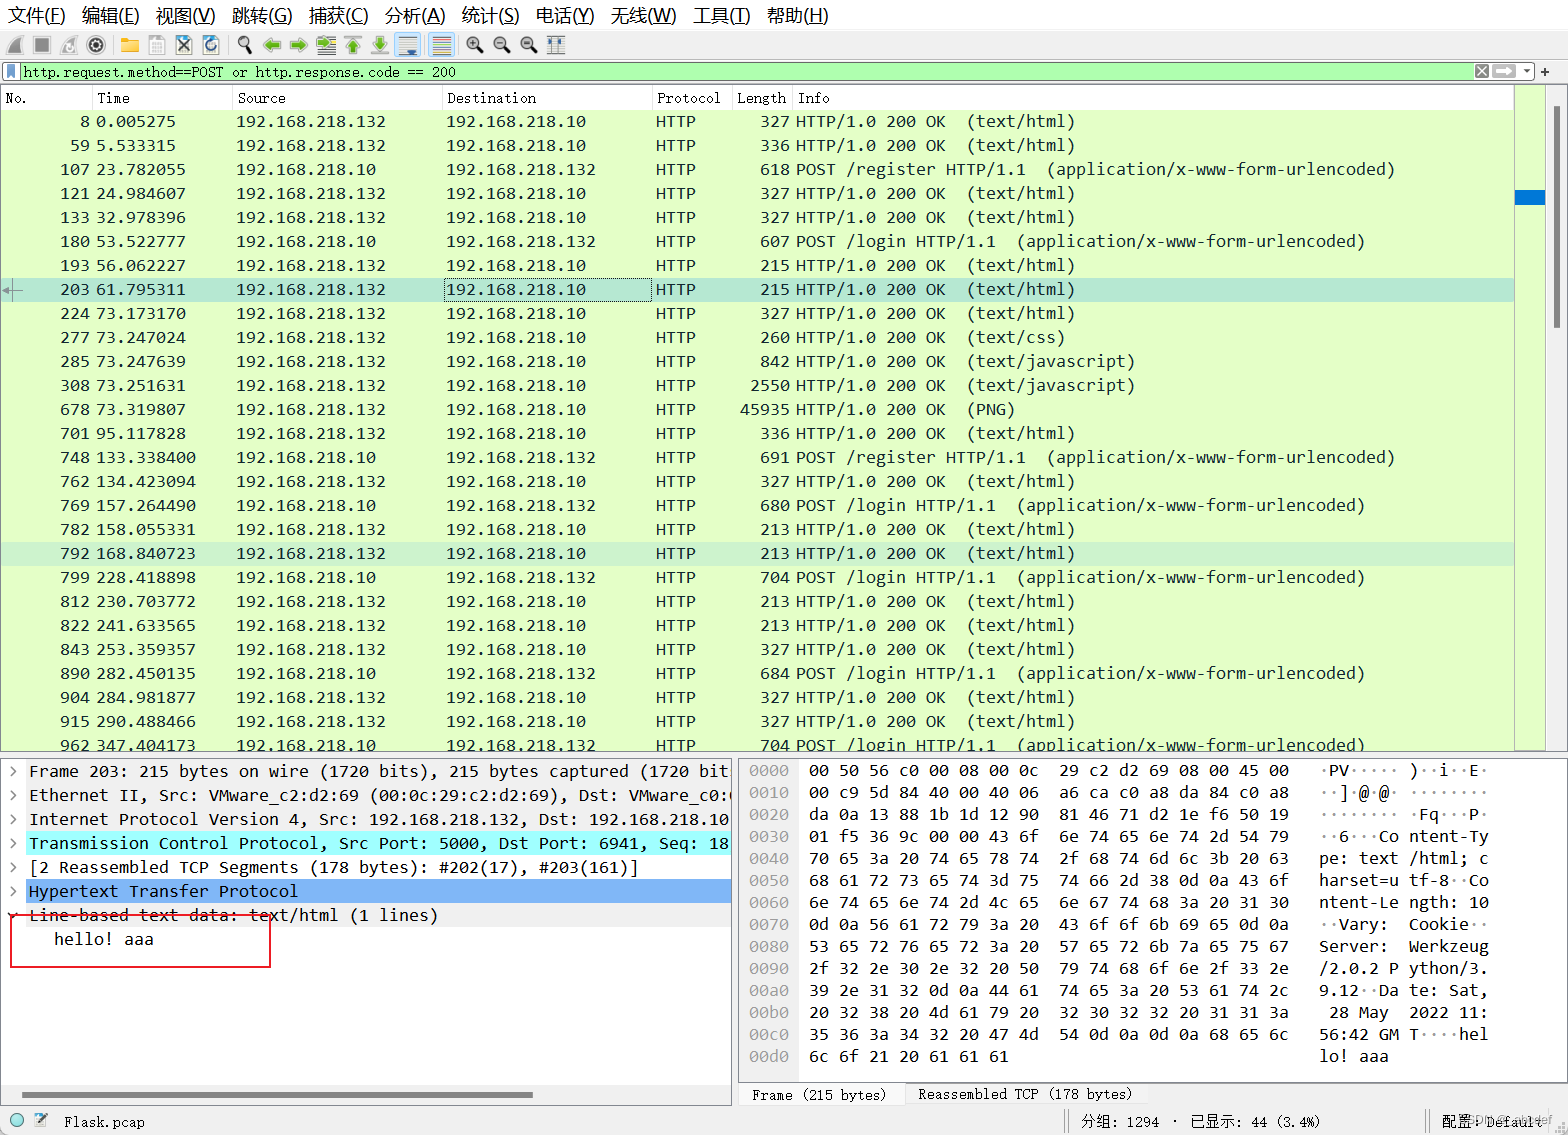The height and width of the screenshot is (1135, 1568).
Task: Zoom in on packet text
Action: point(475,45)
